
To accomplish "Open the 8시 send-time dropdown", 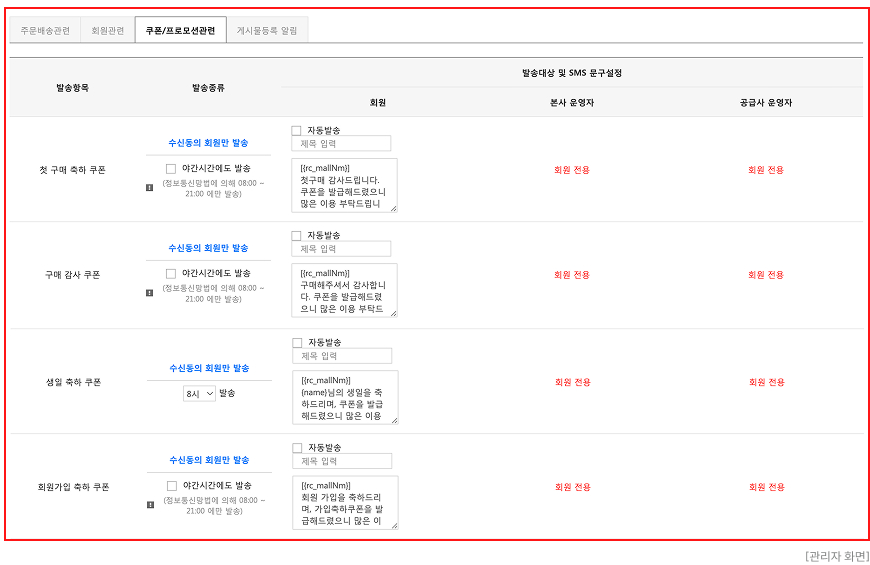I will [199, 394].
